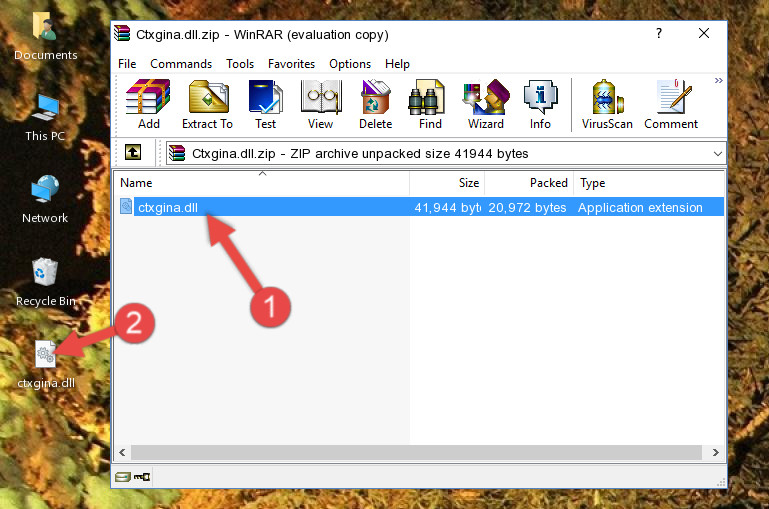Show archive Info
769x509 pixels.
(540, 104)
